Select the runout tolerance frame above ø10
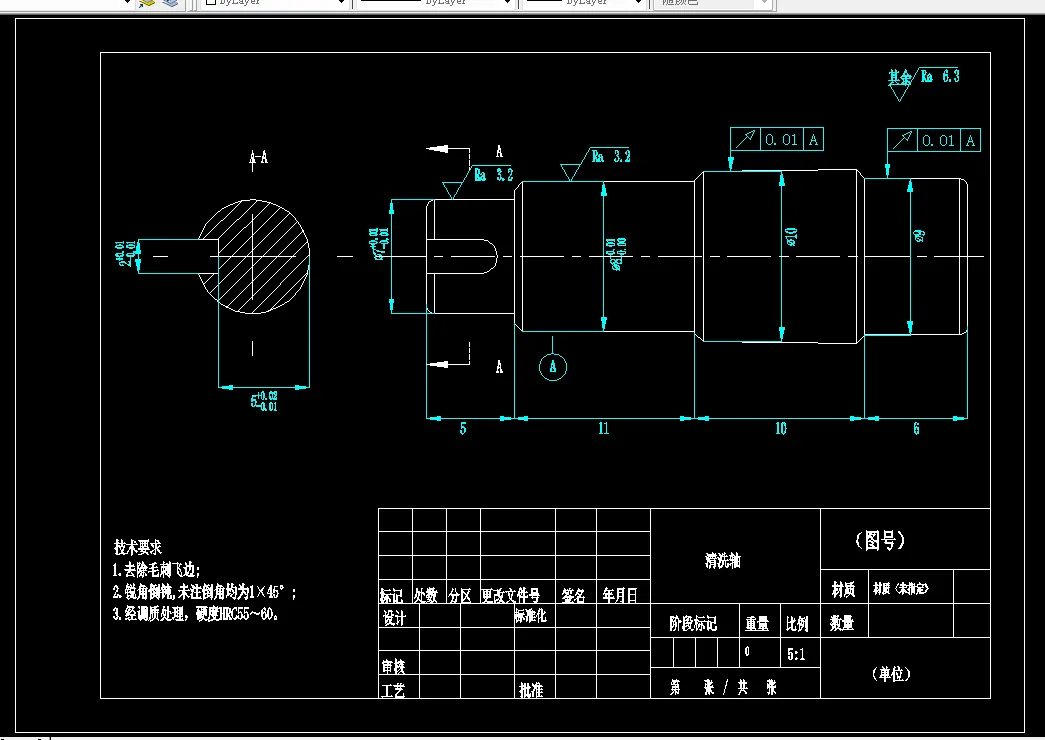 [x=776, y=139]
